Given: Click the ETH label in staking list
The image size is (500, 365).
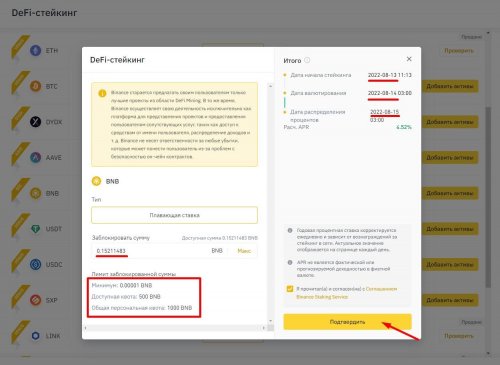Looking at the screenshot, I should tap(52, 51).
